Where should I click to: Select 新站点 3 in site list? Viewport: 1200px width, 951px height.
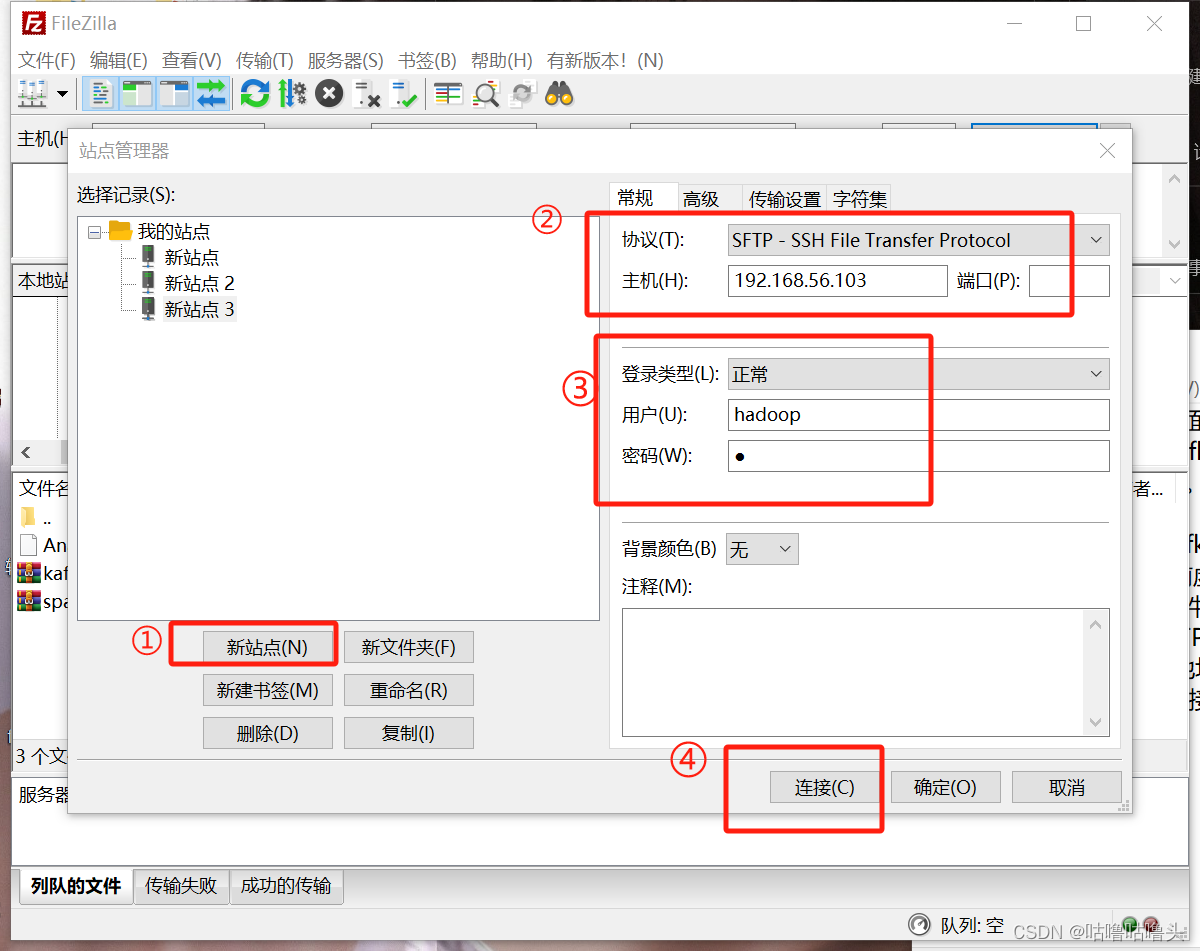click(x=199, y=309)
